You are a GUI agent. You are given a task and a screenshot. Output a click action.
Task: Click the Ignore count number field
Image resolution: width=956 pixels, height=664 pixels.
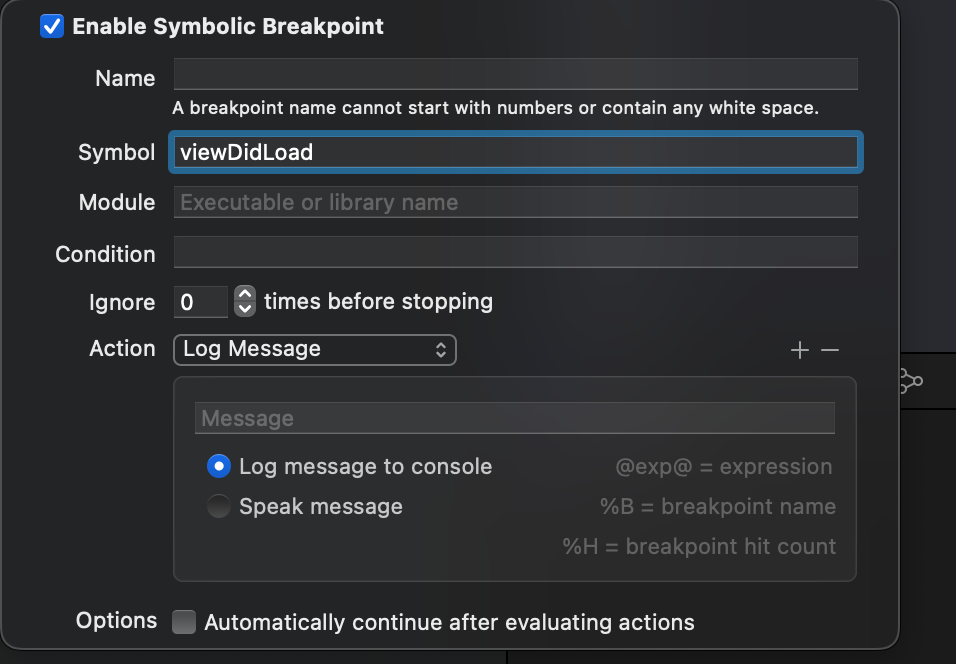(201, 302)
